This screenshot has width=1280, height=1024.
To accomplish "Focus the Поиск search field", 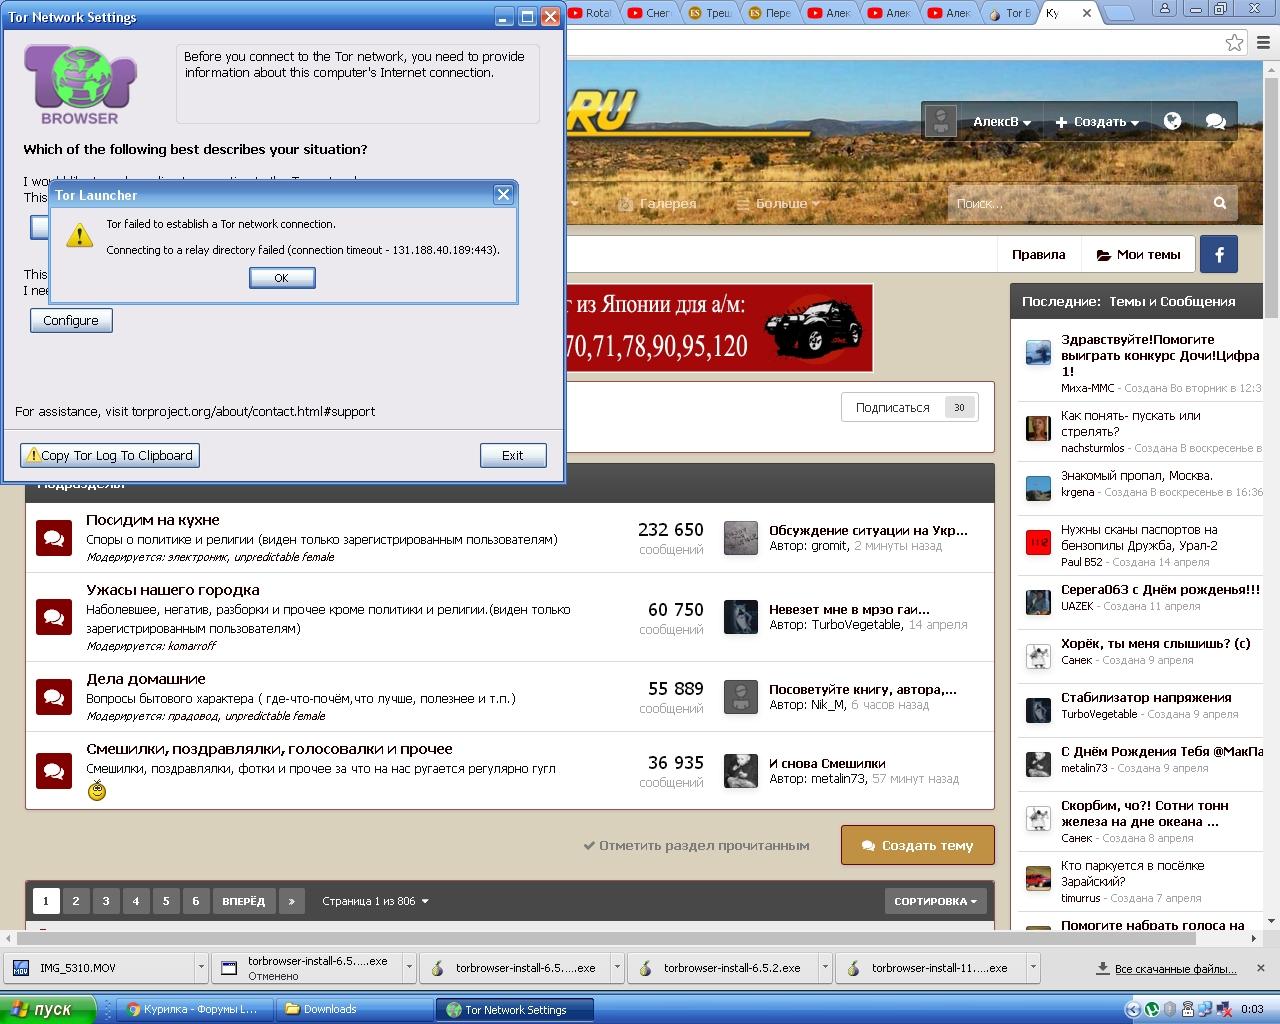I will (1075, 203).
